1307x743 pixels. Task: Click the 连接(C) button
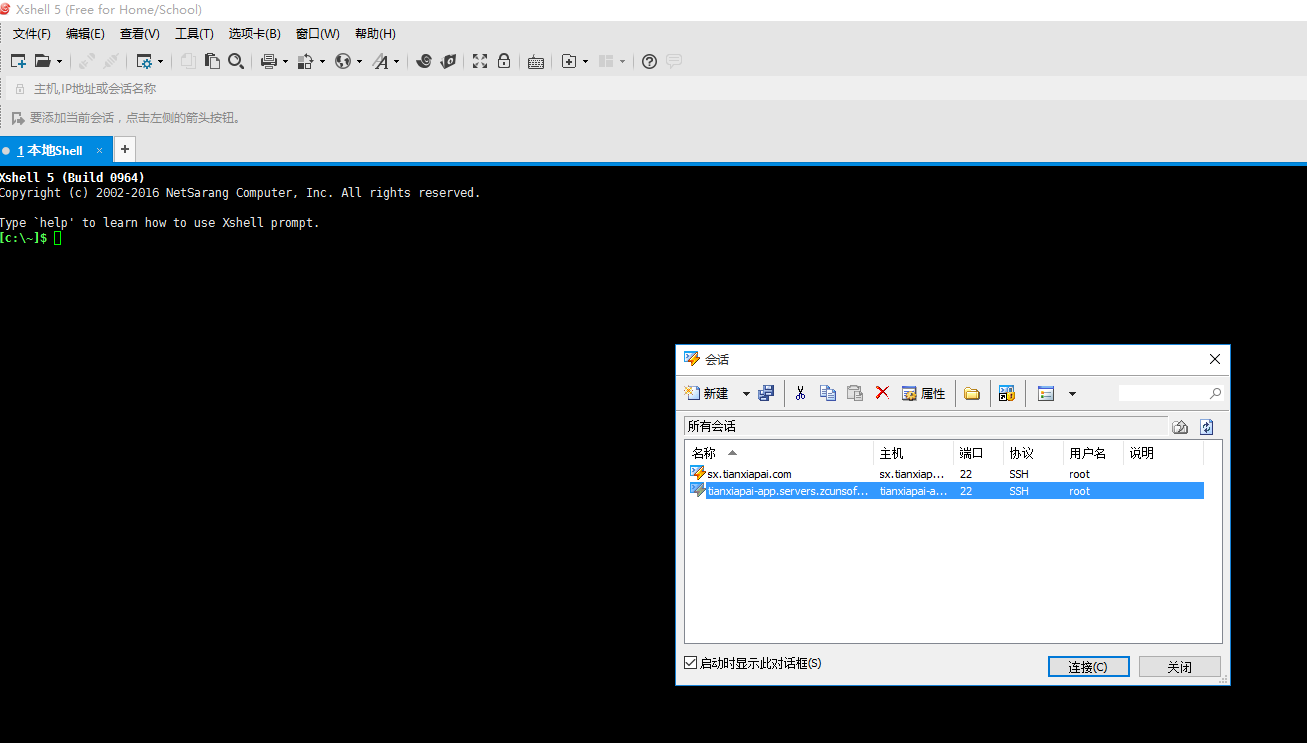(x=1088, y=667)
